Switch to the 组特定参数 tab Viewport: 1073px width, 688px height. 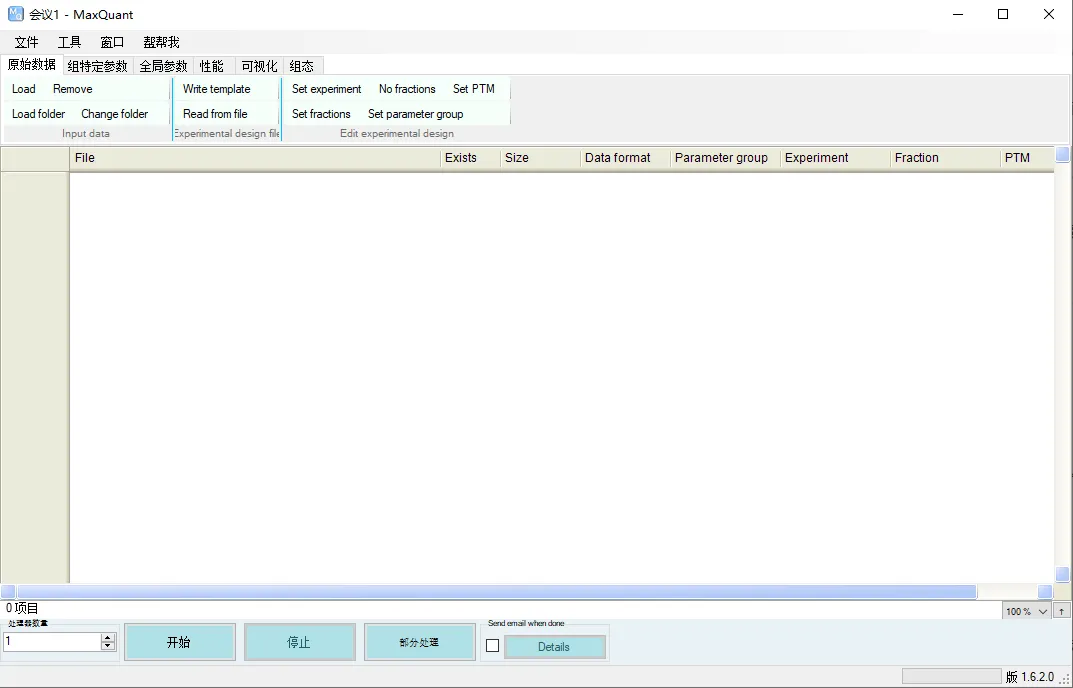[x=97, y=66]
